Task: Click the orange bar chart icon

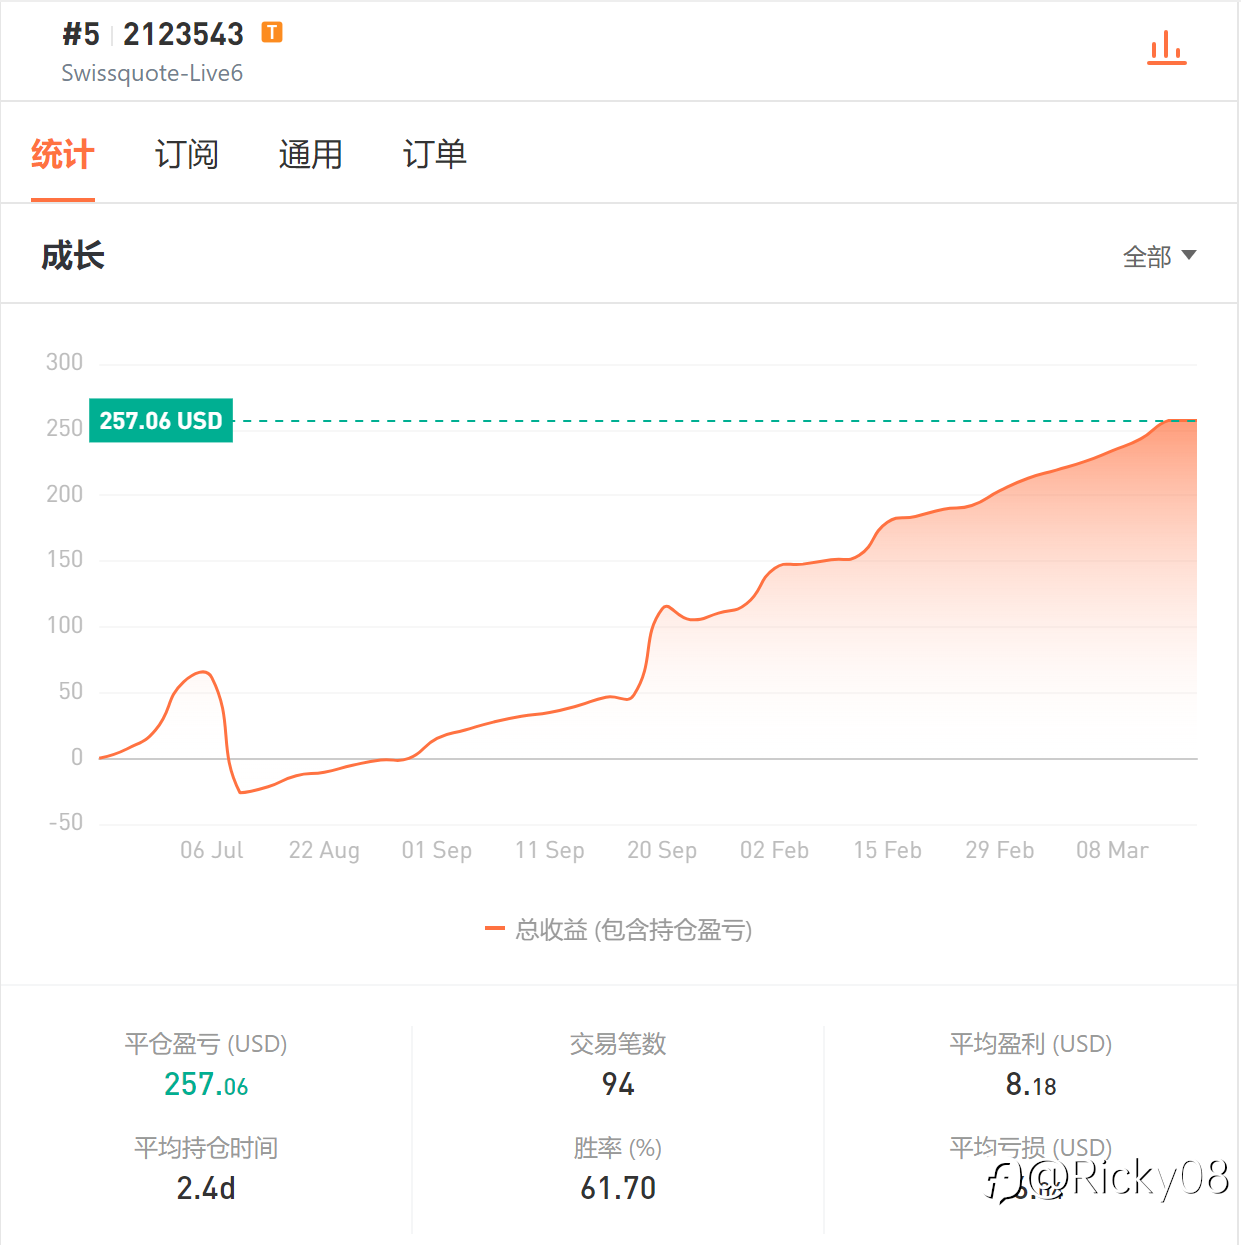Action: [x=1166, y=47]
